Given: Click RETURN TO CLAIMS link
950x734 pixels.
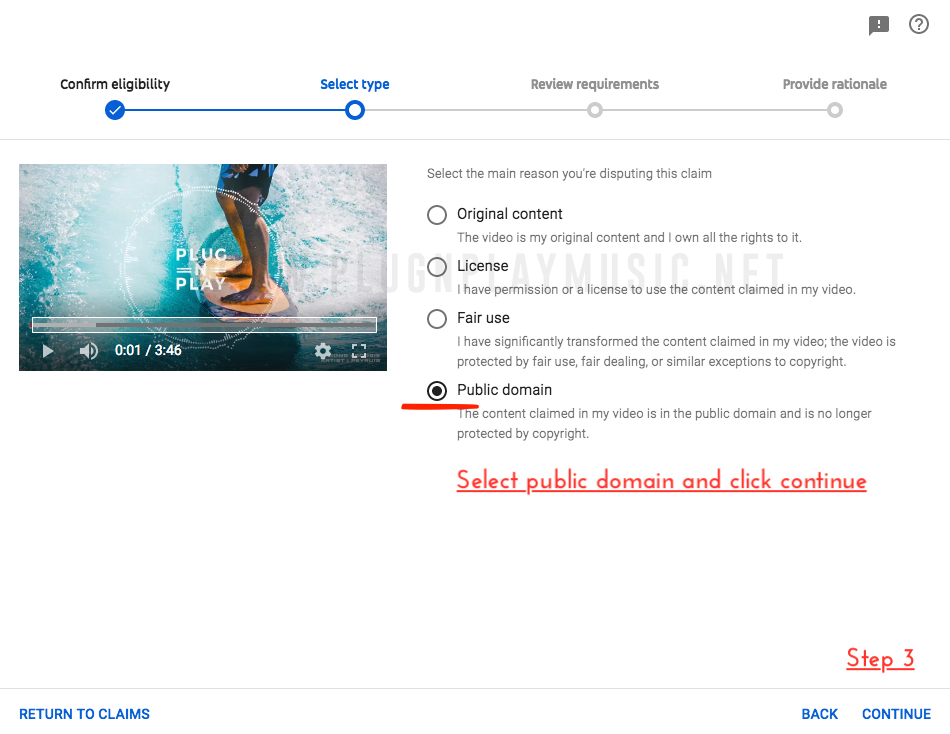Looking at the screenshot, I should tap(84, 714).
